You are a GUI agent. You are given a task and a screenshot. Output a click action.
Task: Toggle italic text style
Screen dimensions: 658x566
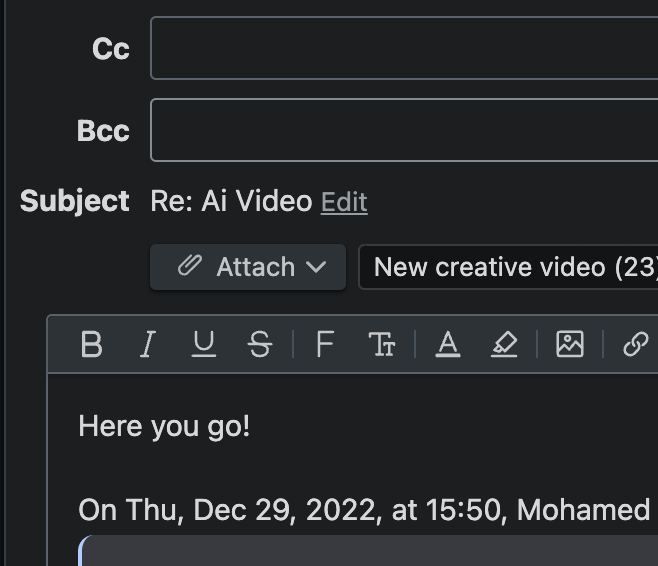[148, 345]
